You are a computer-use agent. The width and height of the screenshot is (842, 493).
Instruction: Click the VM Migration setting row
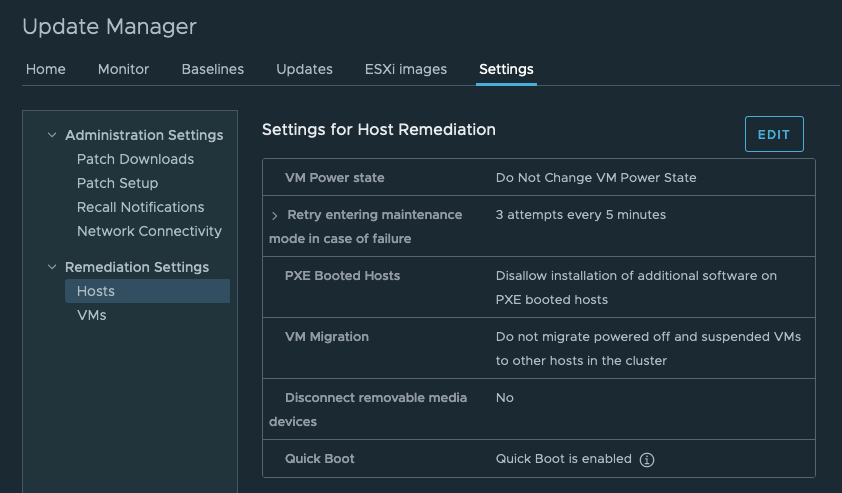click(x=538, y=348)
